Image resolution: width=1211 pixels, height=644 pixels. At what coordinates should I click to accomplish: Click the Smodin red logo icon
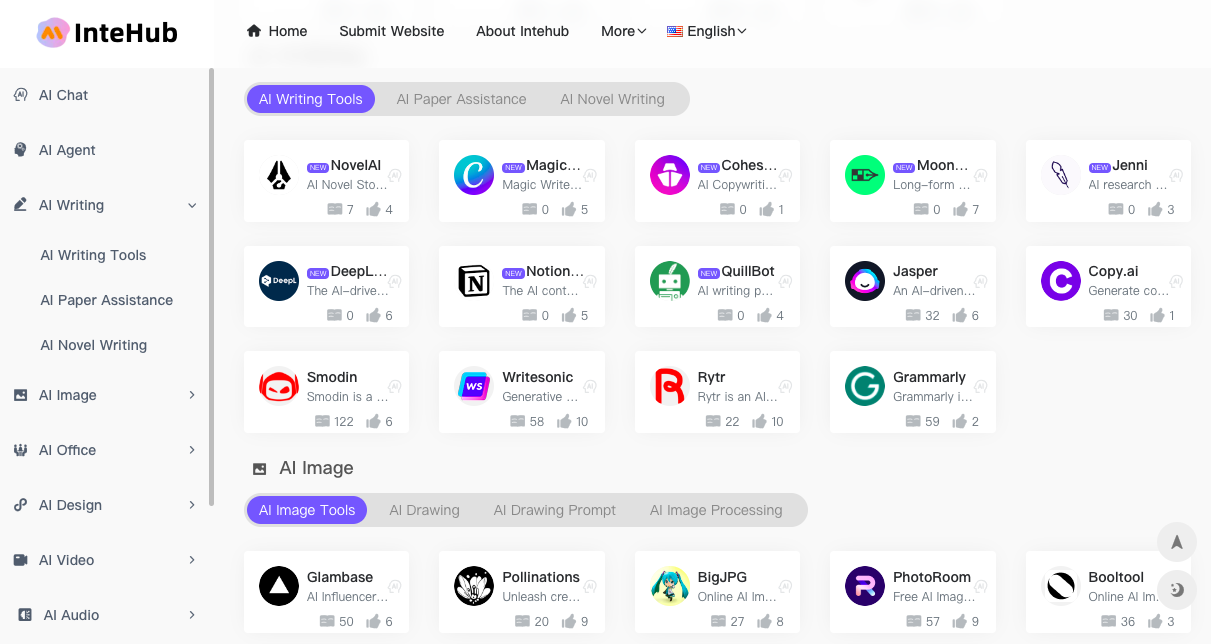pos(279,387)
